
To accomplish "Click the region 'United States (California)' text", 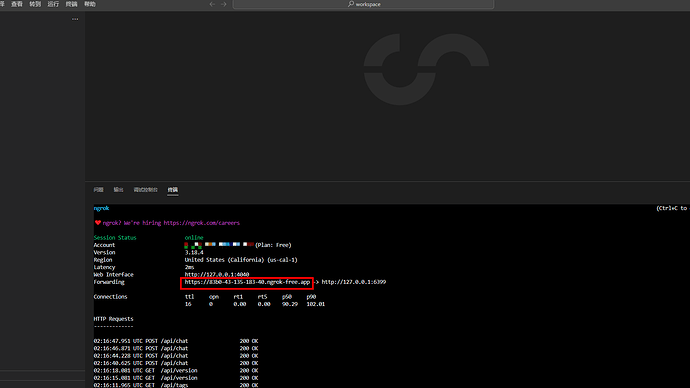I will 224,260.
